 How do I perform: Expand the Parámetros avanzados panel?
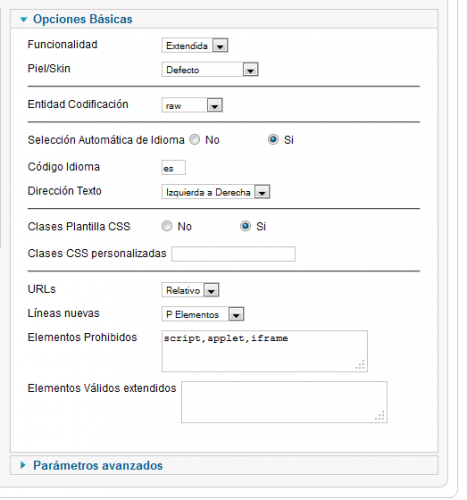tap(23, 465)
